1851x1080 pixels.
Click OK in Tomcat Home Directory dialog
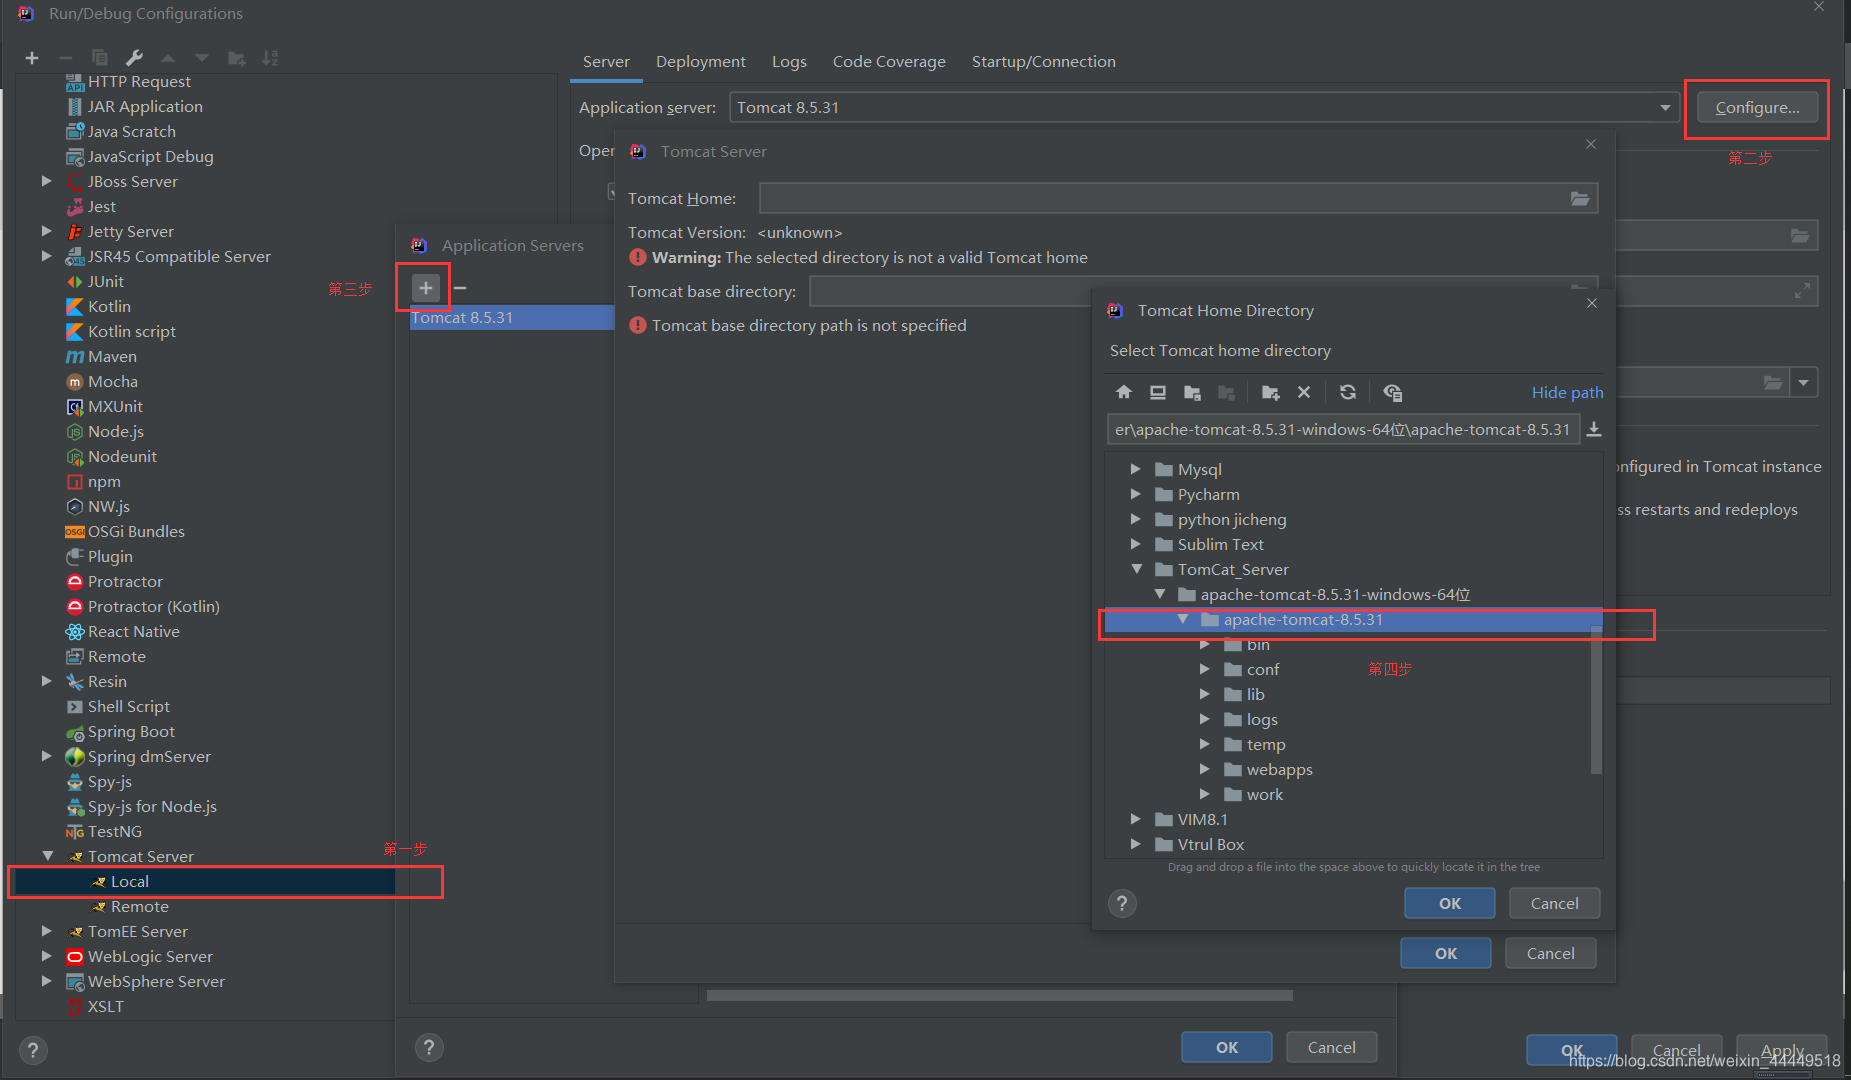(1449, 903)
